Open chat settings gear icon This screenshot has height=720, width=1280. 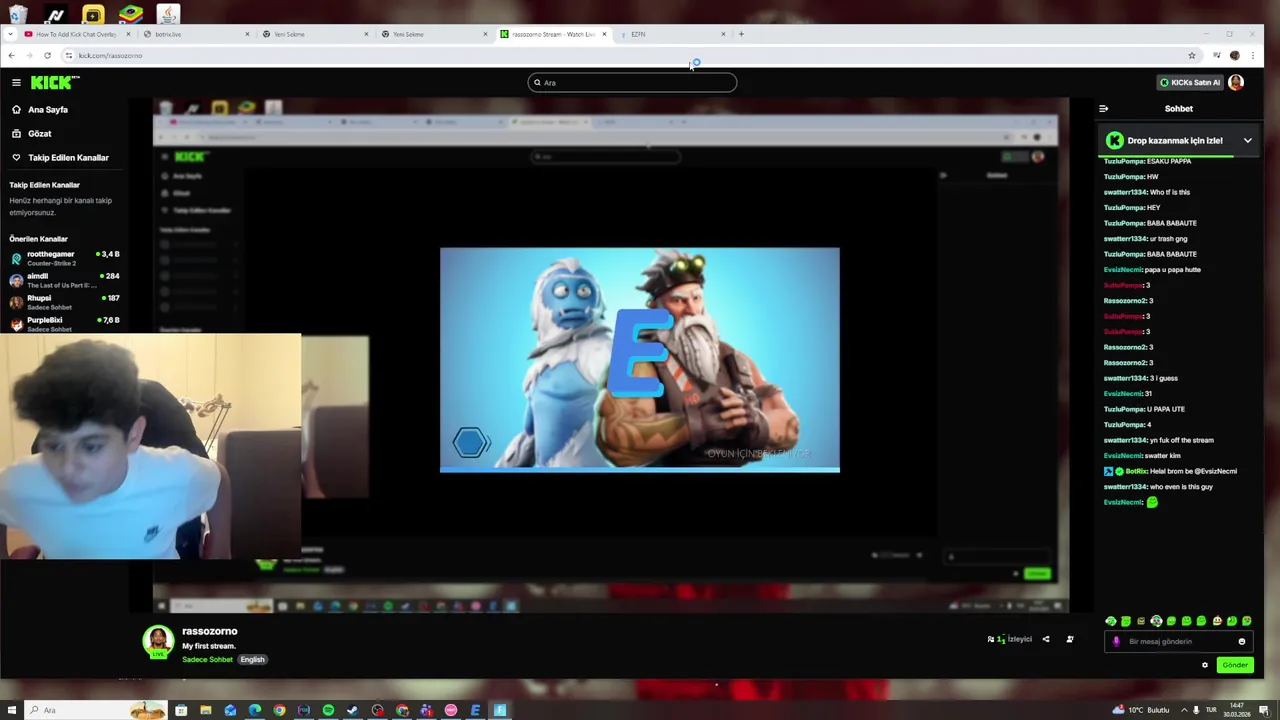1205,665
